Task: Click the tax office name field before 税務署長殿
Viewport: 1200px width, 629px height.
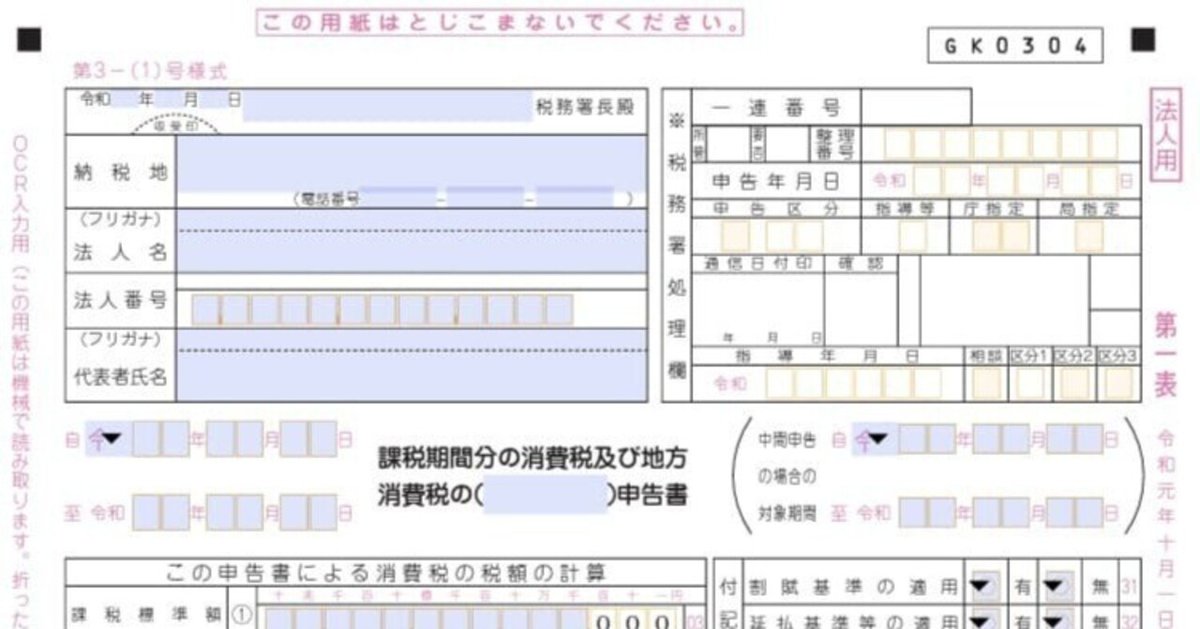Action: click(388, 105)
